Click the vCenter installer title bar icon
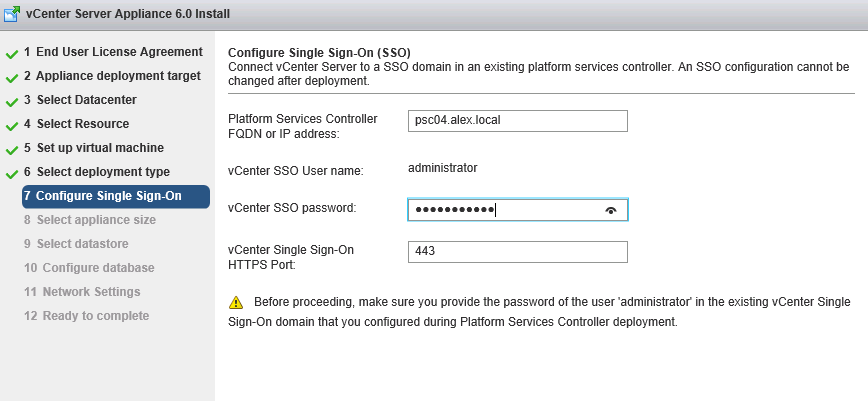The height and width of the screenshot is (401, 868). point(12,13)
